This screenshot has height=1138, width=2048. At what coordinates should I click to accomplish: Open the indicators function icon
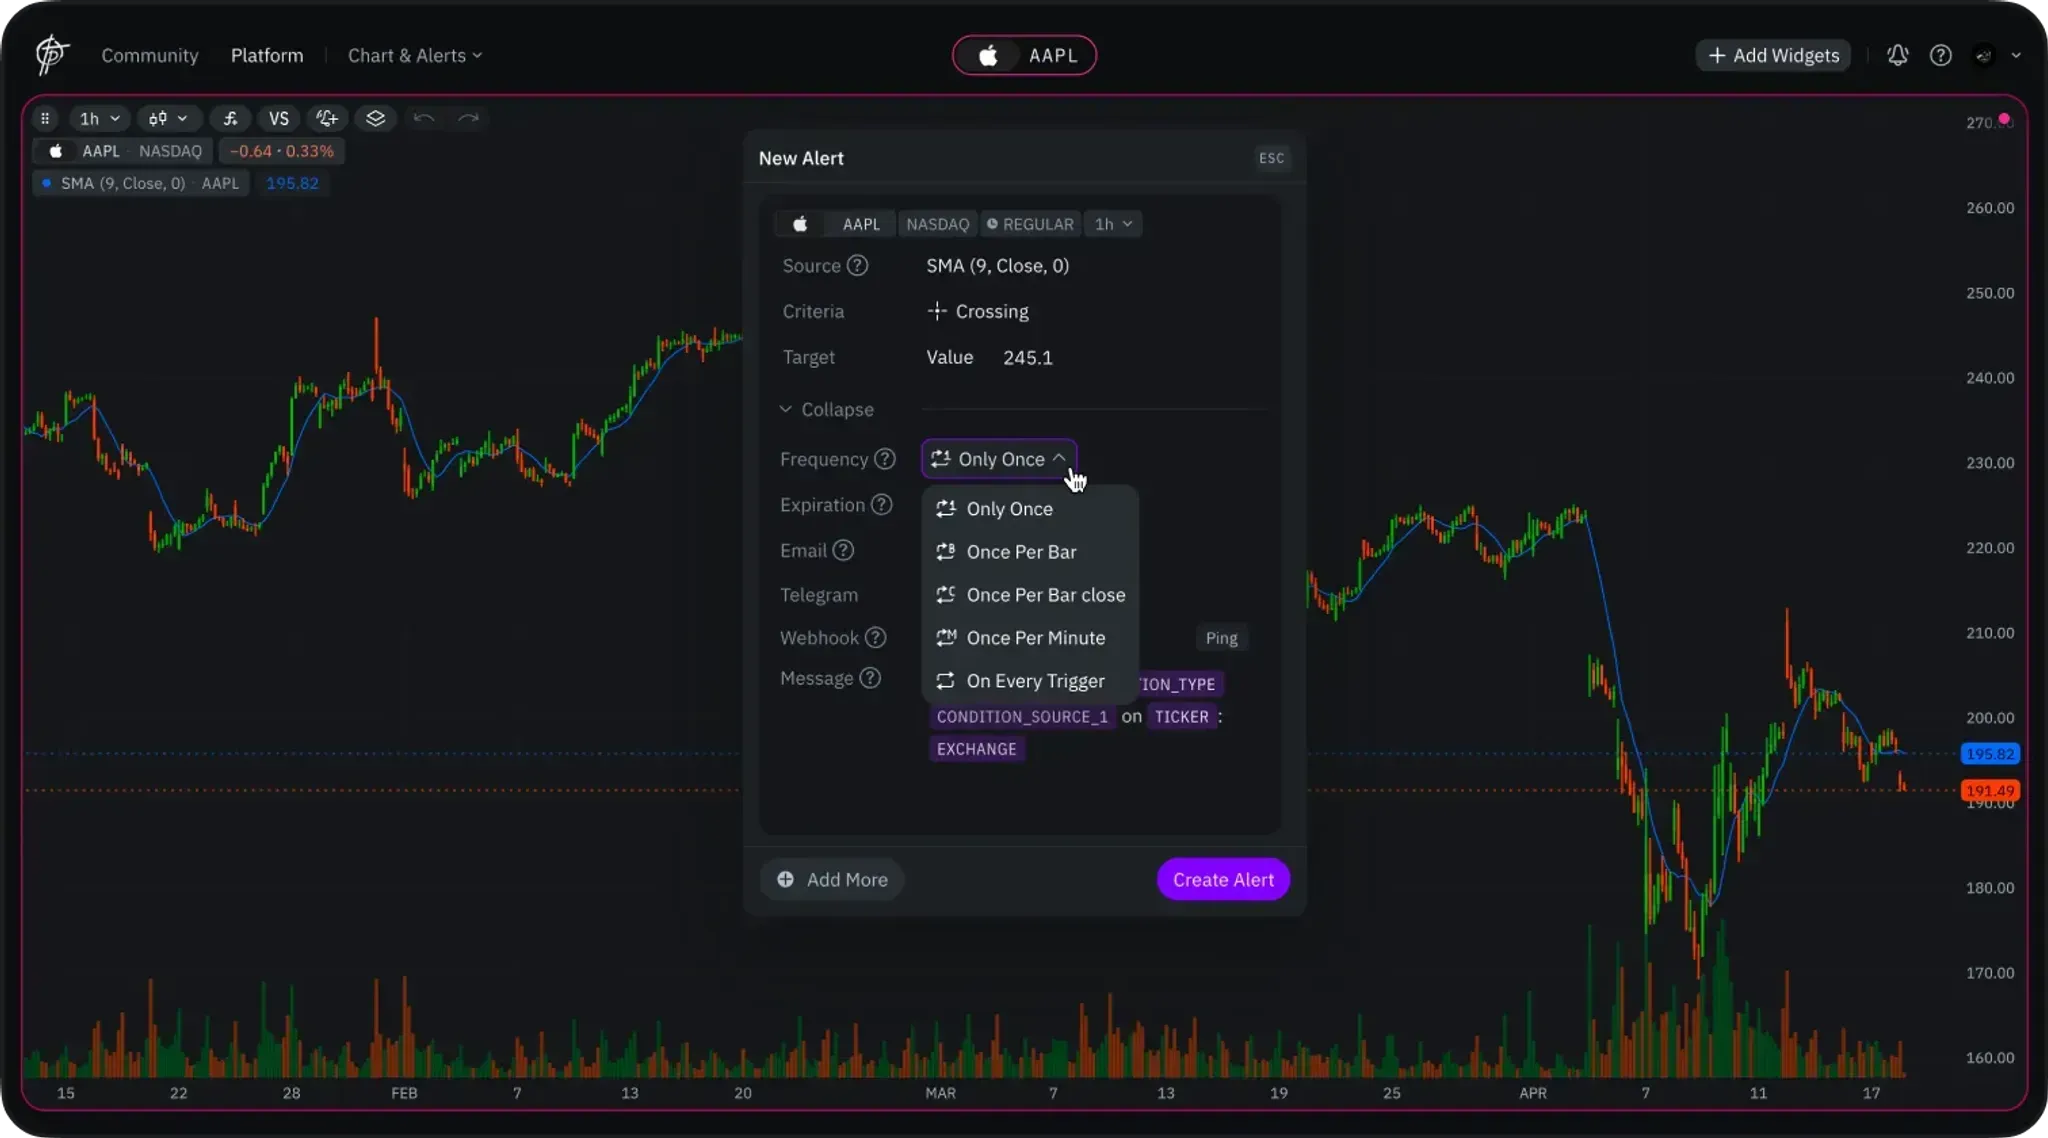click(x=230, y=118)
